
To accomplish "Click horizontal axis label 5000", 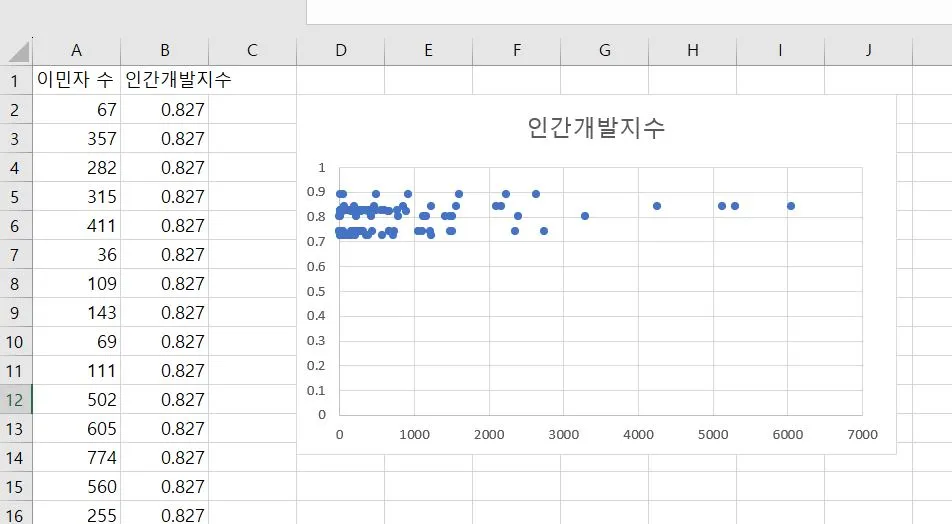I will coord(713,435).
